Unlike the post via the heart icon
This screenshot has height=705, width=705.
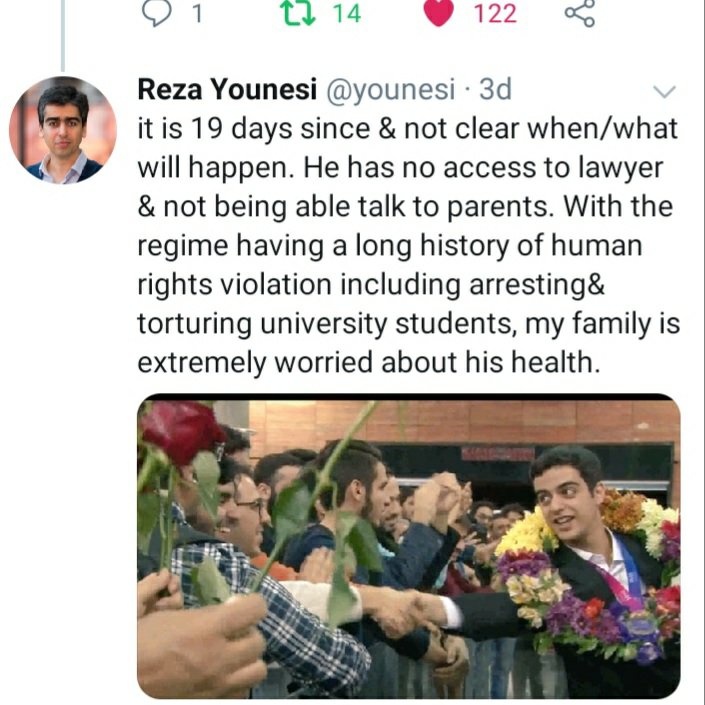coord(438,13)
